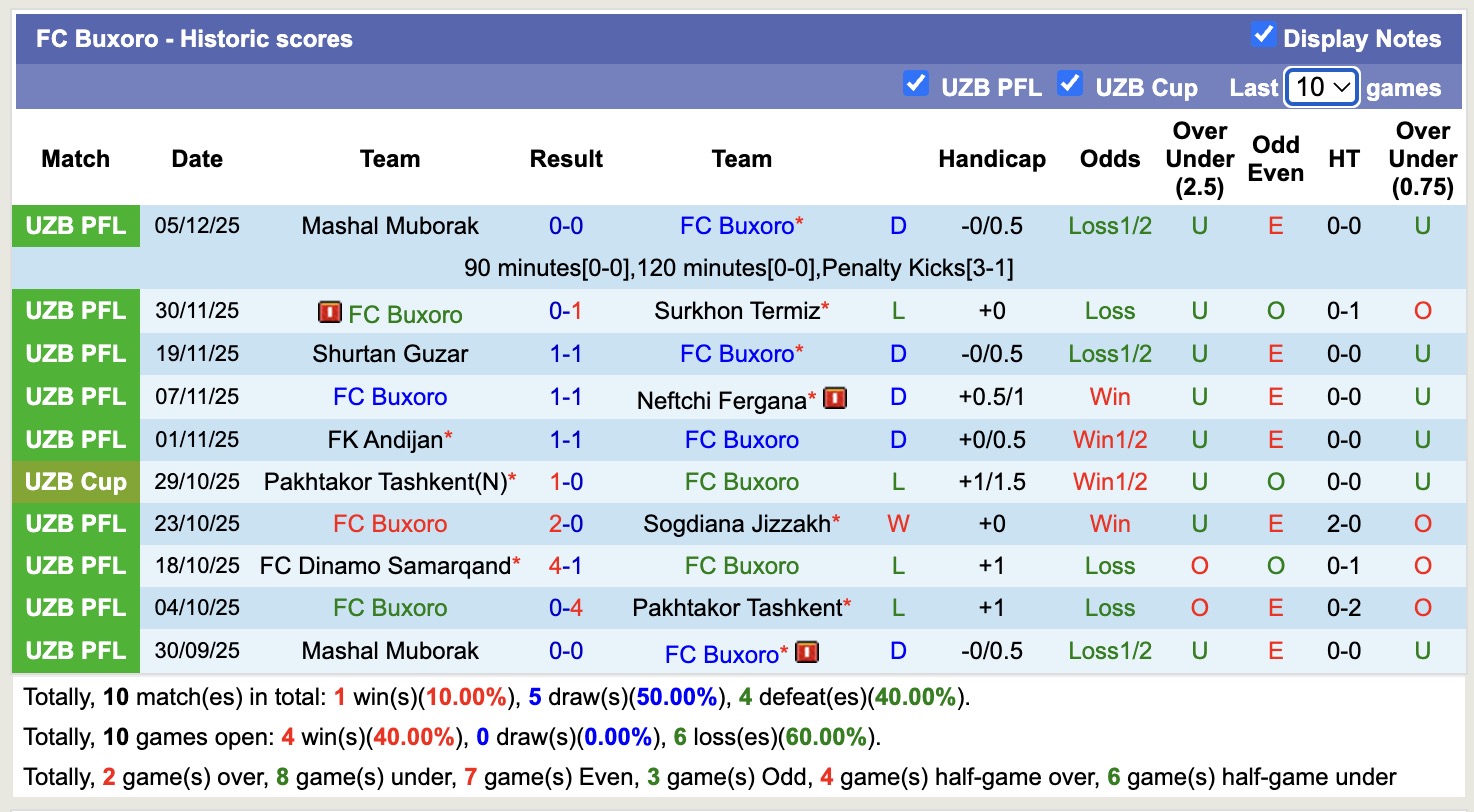1474x812 pixels.
Task: Open the Last 10 games dropdown
Action: (1321, 87)
